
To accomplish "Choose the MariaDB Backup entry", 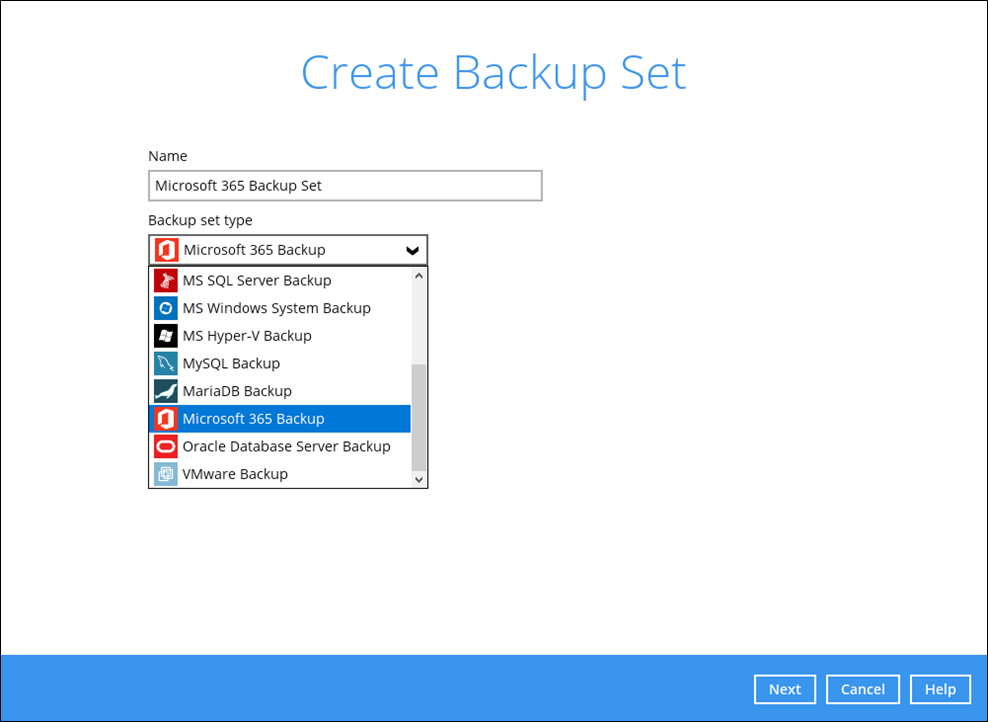I will 280,391.
